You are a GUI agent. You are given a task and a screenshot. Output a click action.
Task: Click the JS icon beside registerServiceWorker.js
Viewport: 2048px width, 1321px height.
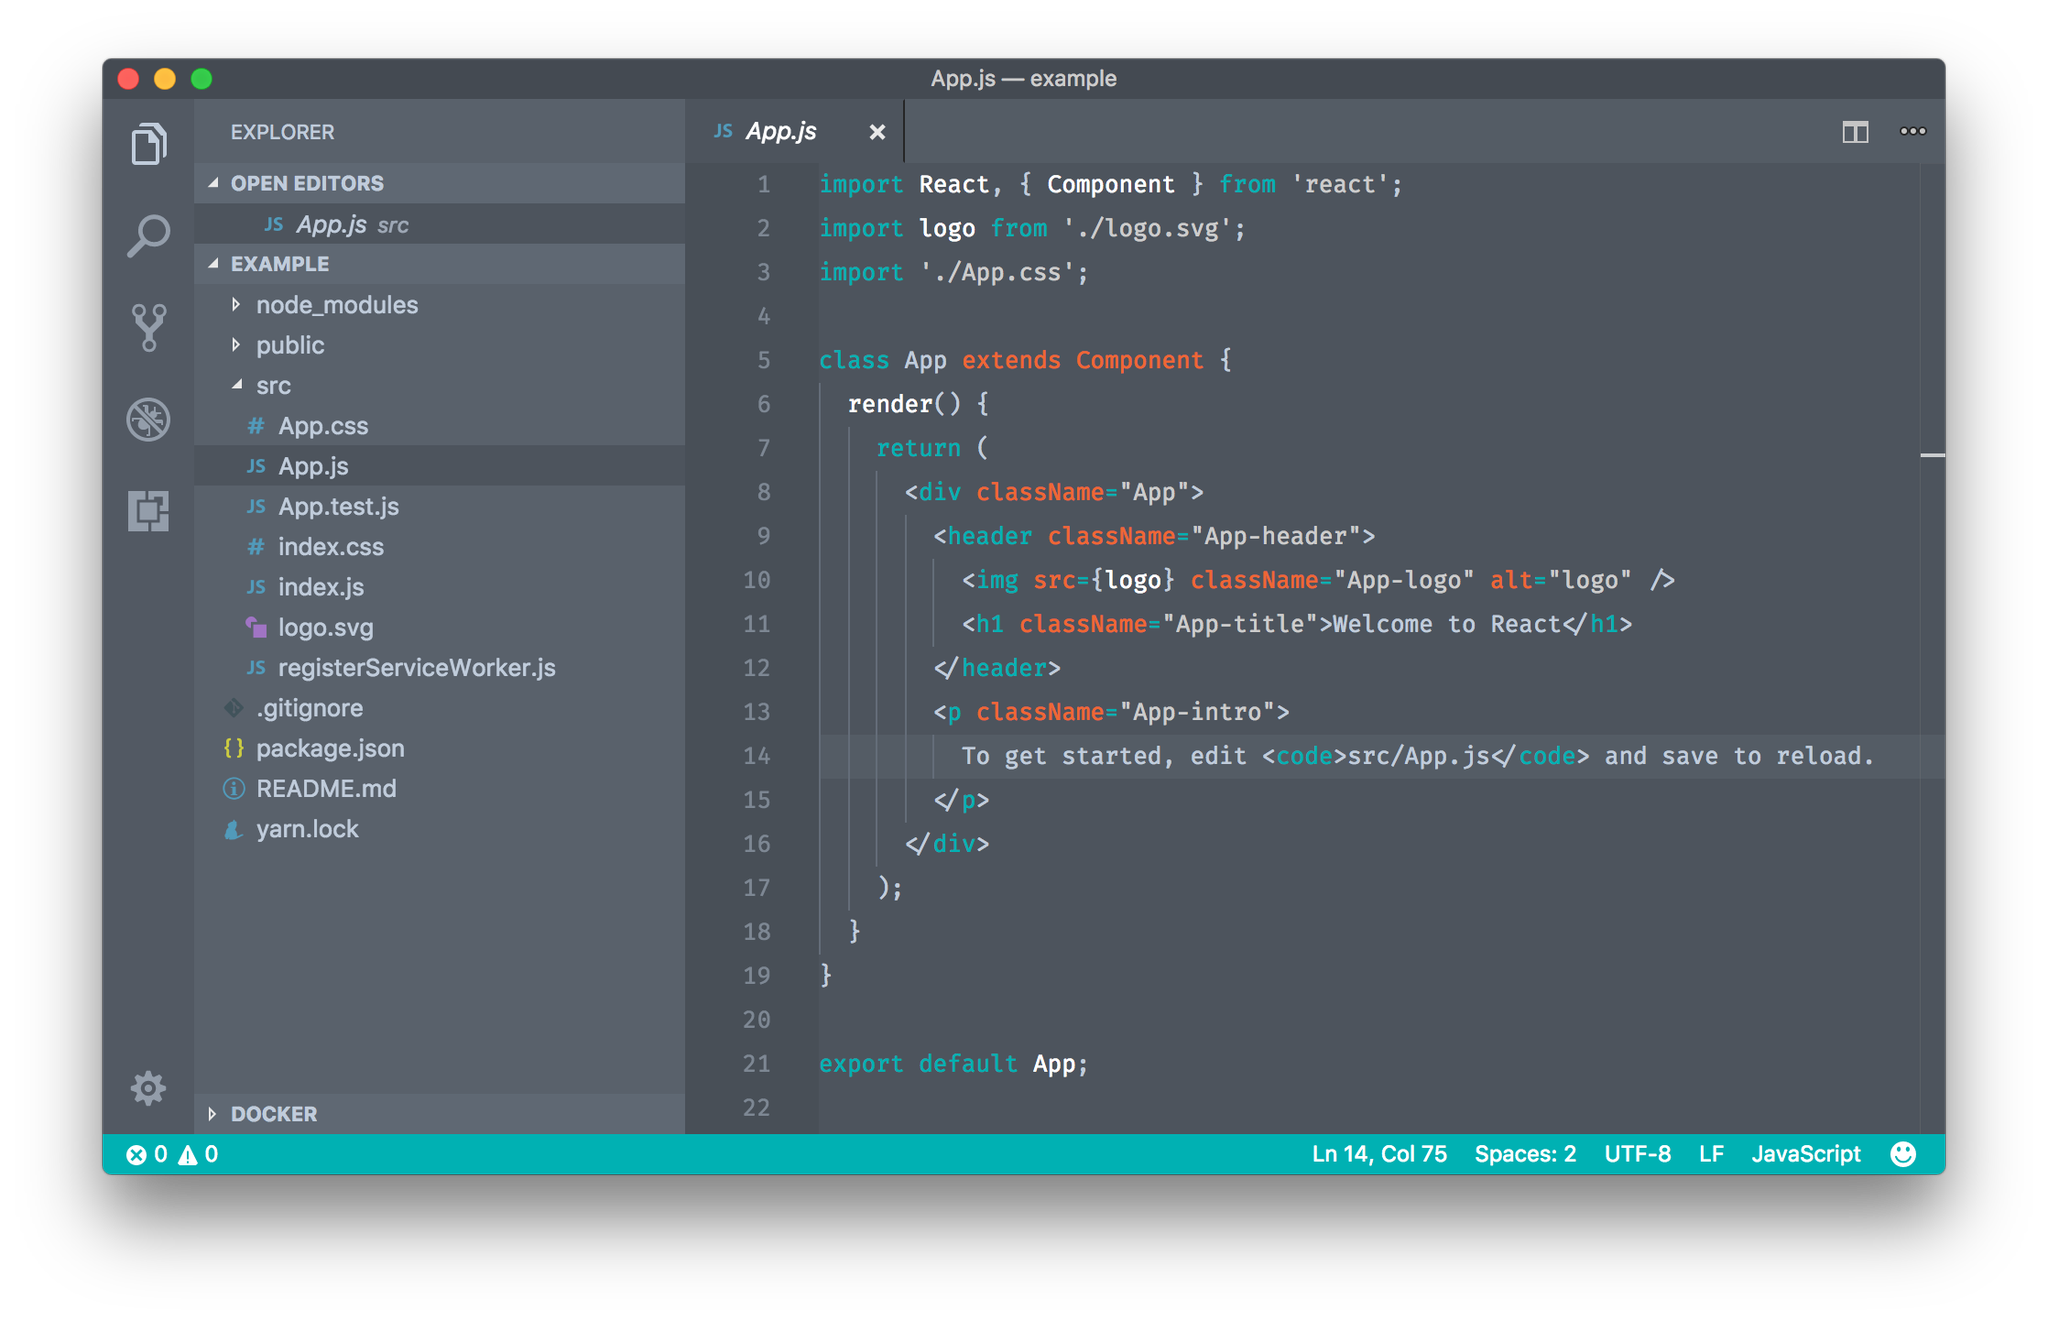tap(256, 667)
